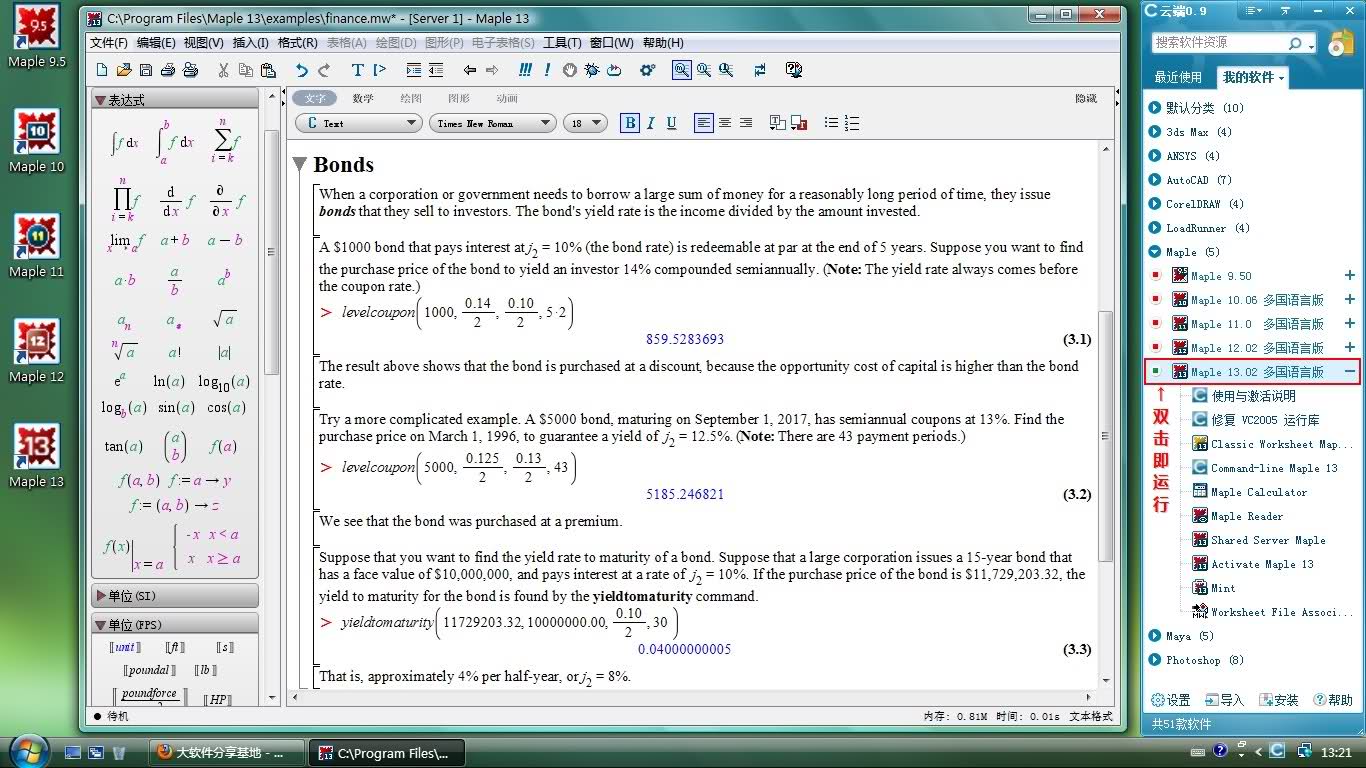Open the 文件(F) menu
This screenshot has width=1366, height=768.
tap(109, 43)
